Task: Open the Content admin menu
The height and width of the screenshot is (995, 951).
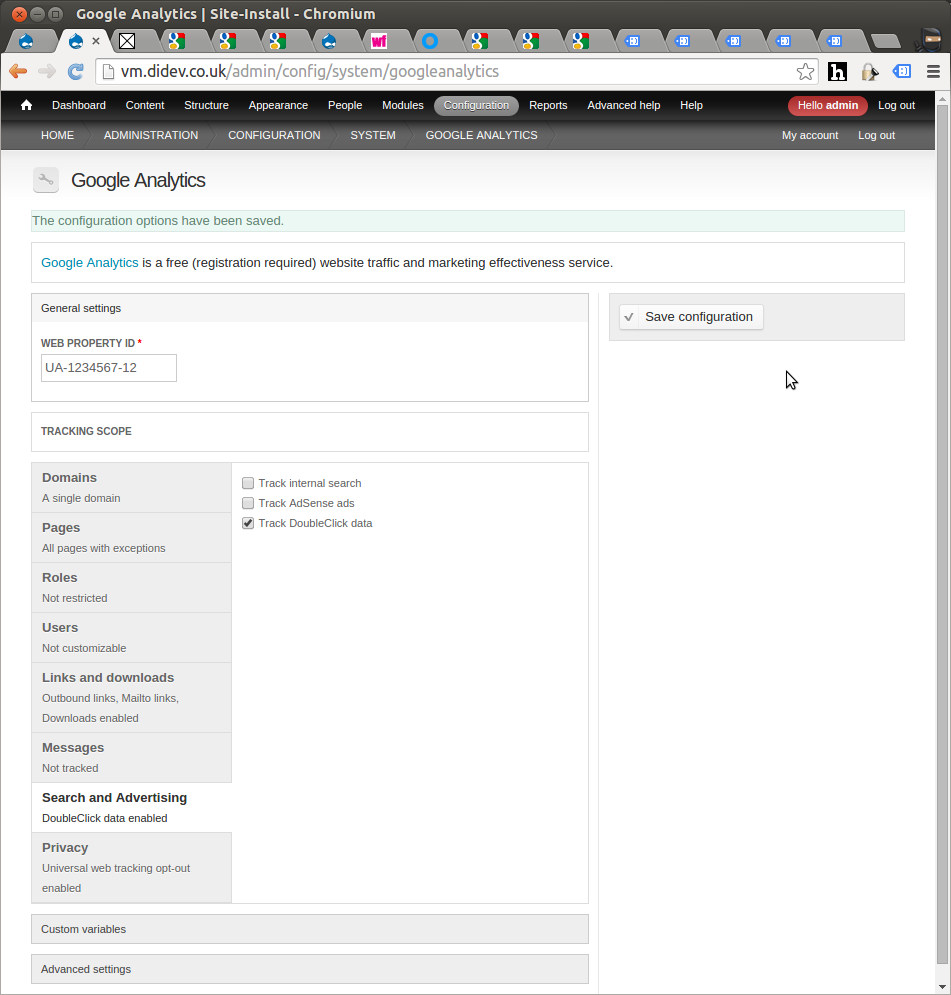Action: 145,105
